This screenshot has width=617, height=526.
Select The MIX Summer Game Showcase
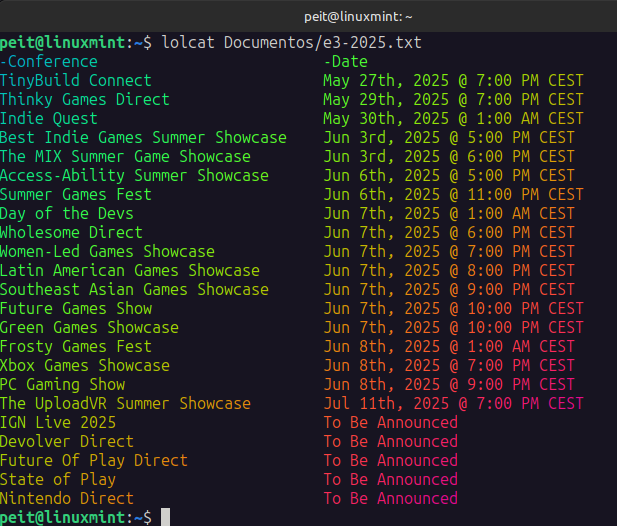[x=125, y=157]
